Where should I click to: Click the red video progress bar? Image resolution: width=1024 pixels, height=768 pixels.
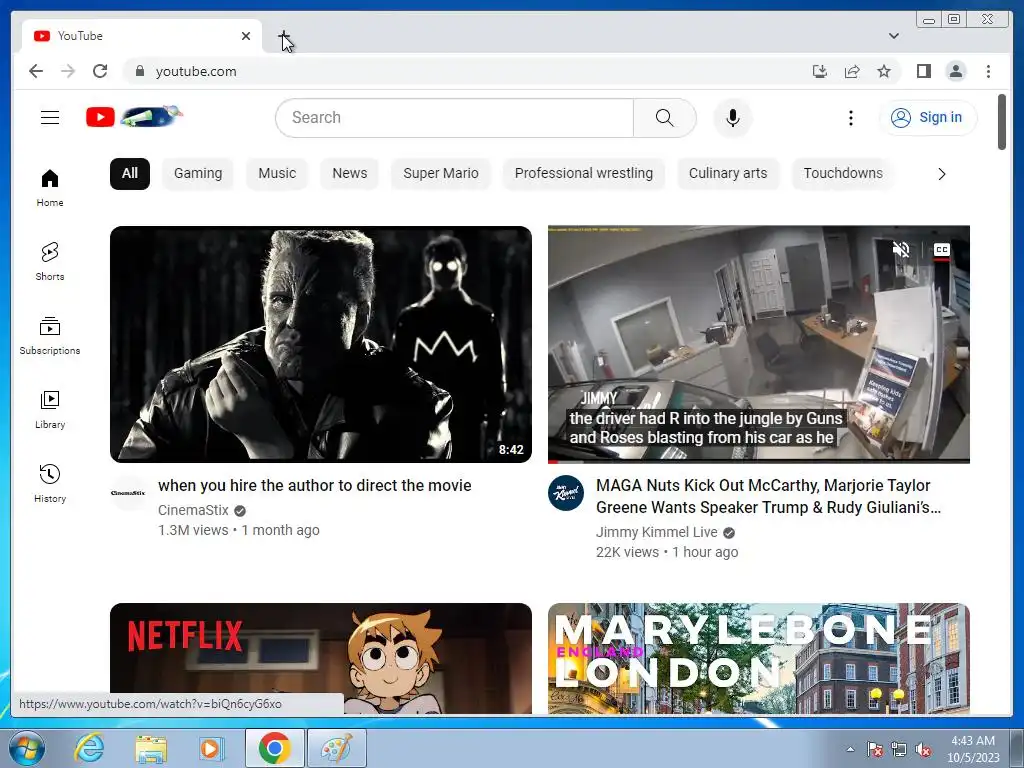point(758,461)
